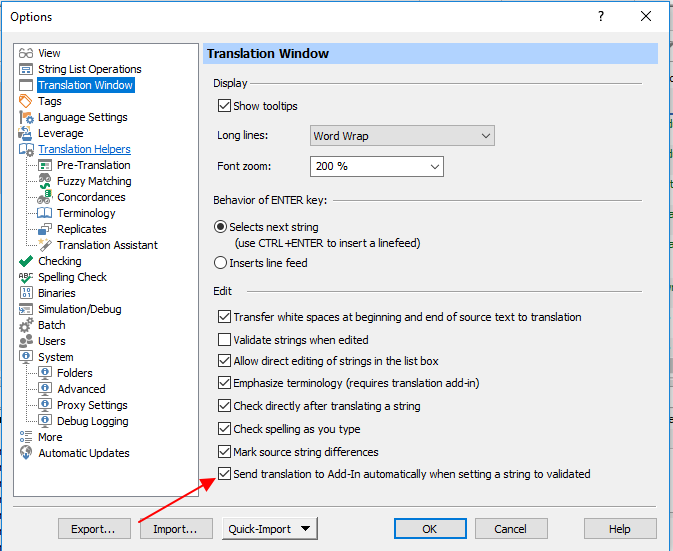Open the Long lines Word Wrap dropdown
The width and height of the screenshot is (673, 551).
(x=485, y=136)
